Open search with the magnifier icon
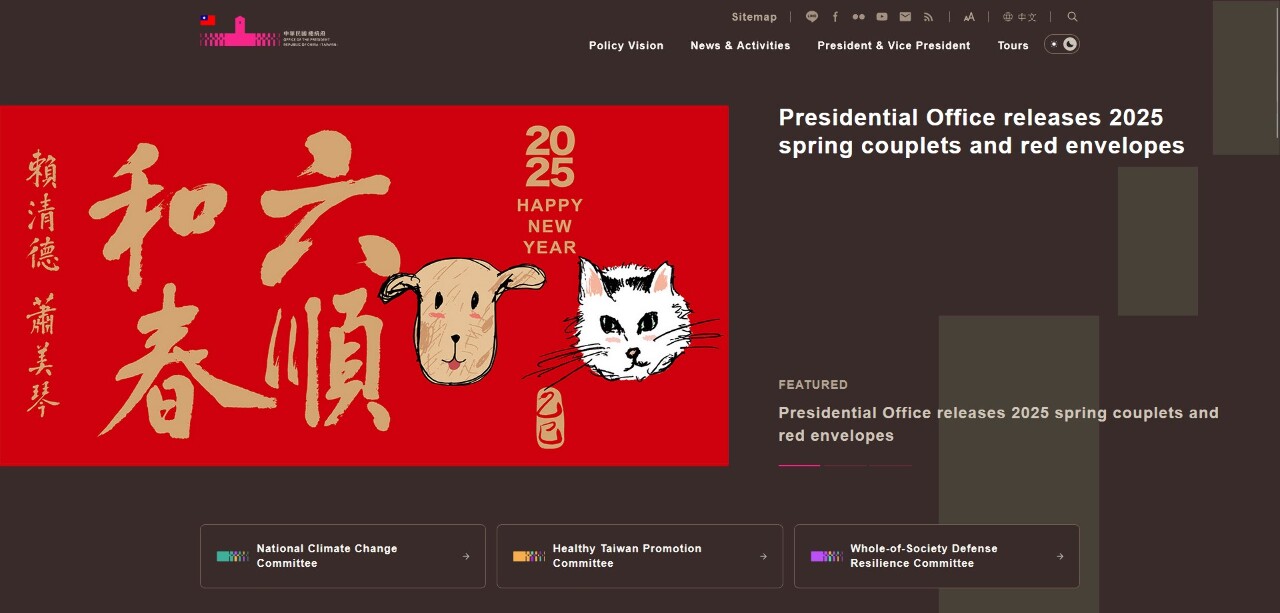The width and height of the screenshot is (1280, 613). [1072, 17]
